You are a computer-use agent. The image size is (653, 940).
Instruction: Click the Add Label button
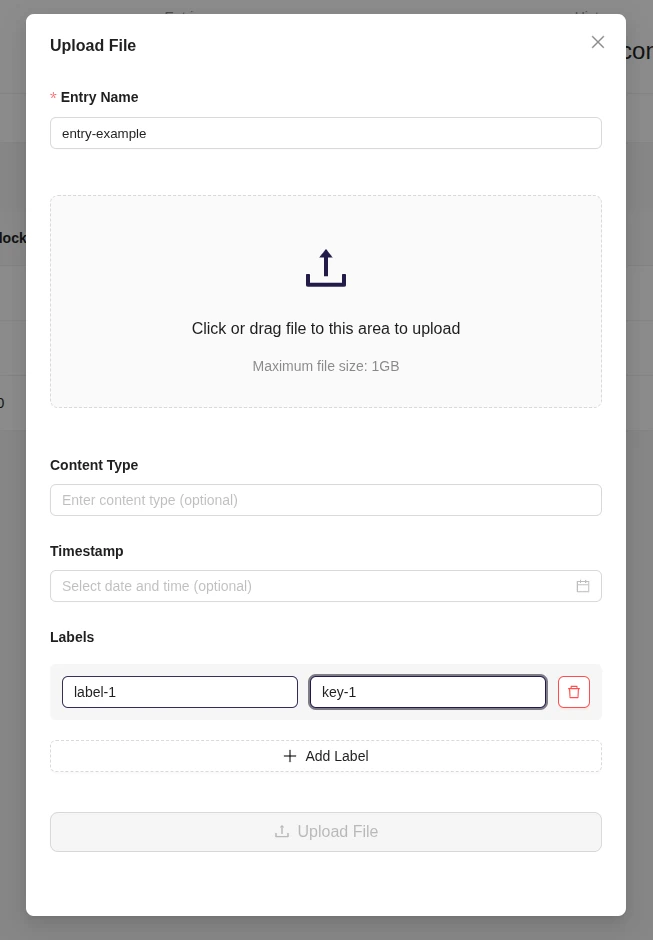[326, 756]
